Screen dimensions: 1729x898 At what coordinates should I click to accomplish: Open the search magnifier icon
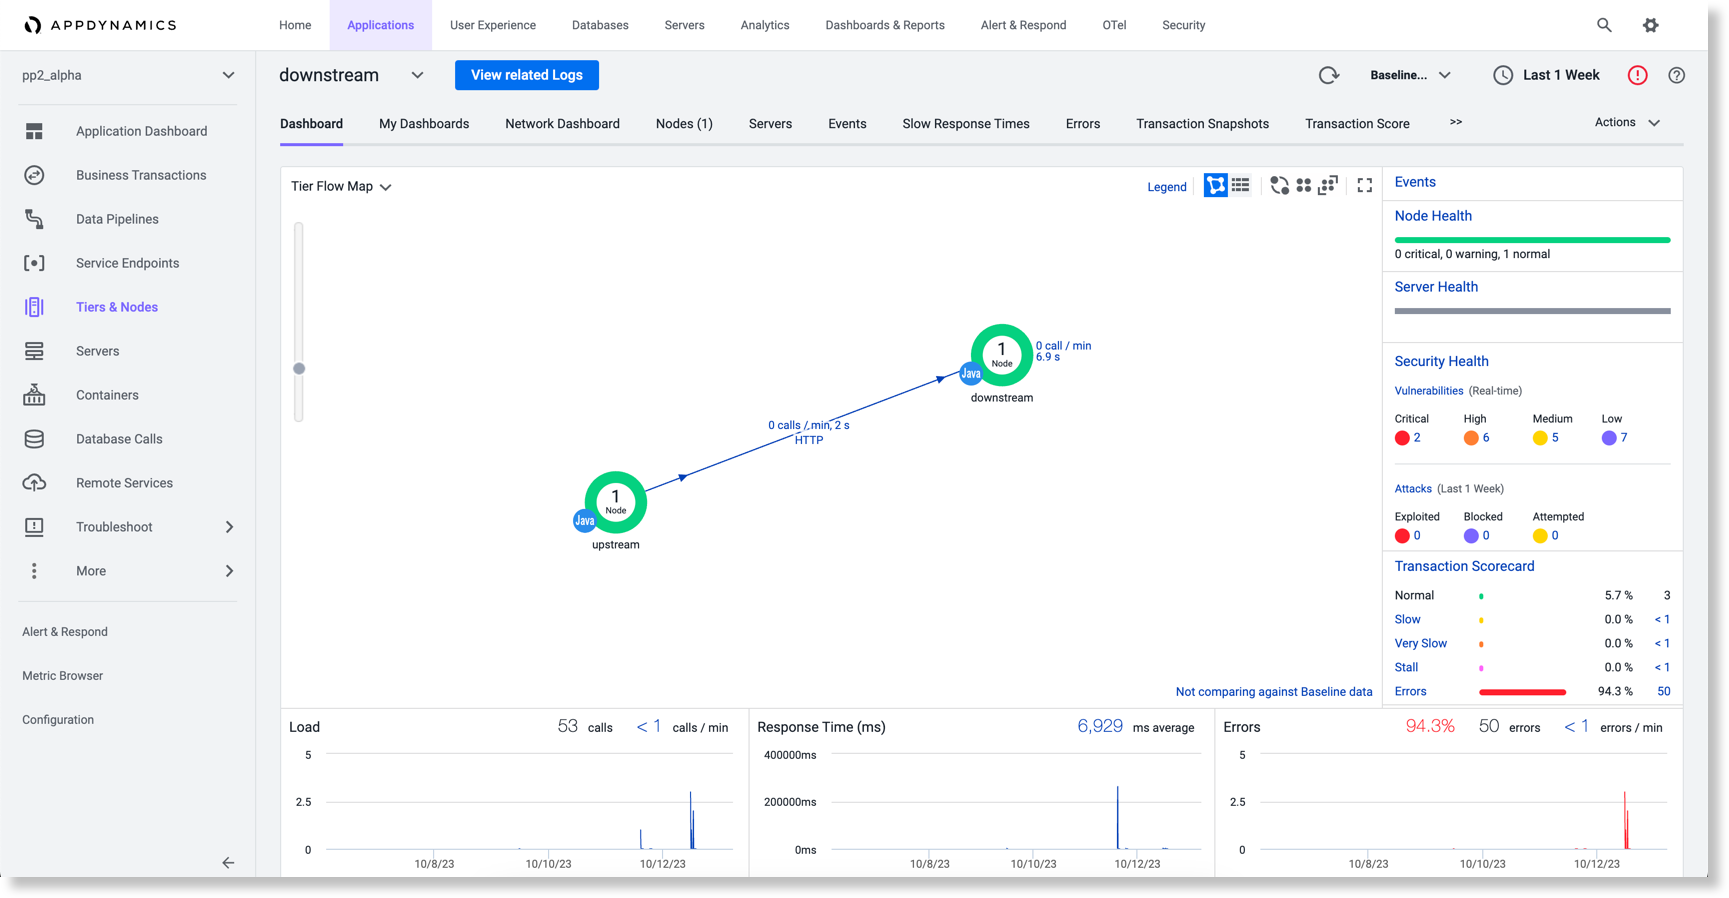(1604, 25)
